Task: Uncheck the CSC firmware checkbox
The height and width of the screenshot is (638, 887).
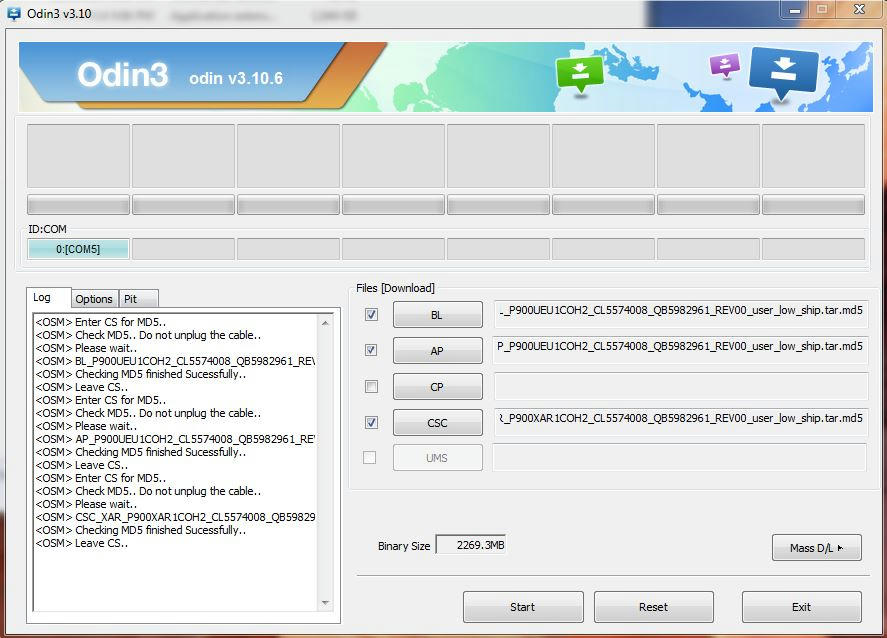Action: 370,422
